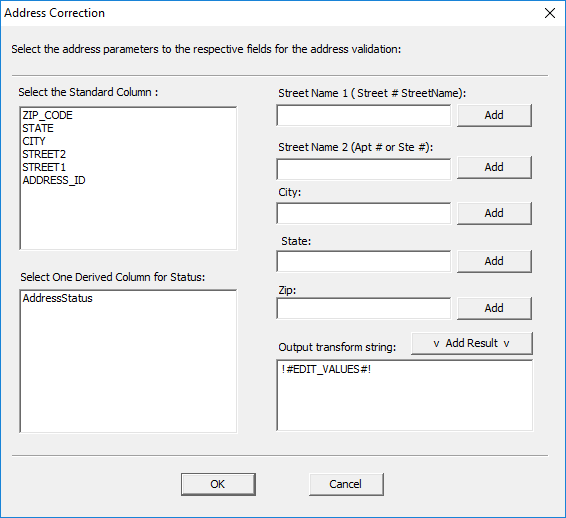Select STREET2 in the standard column list
Image resolution: width=566 pixels, height=518 pixels.
pos(44,154)
